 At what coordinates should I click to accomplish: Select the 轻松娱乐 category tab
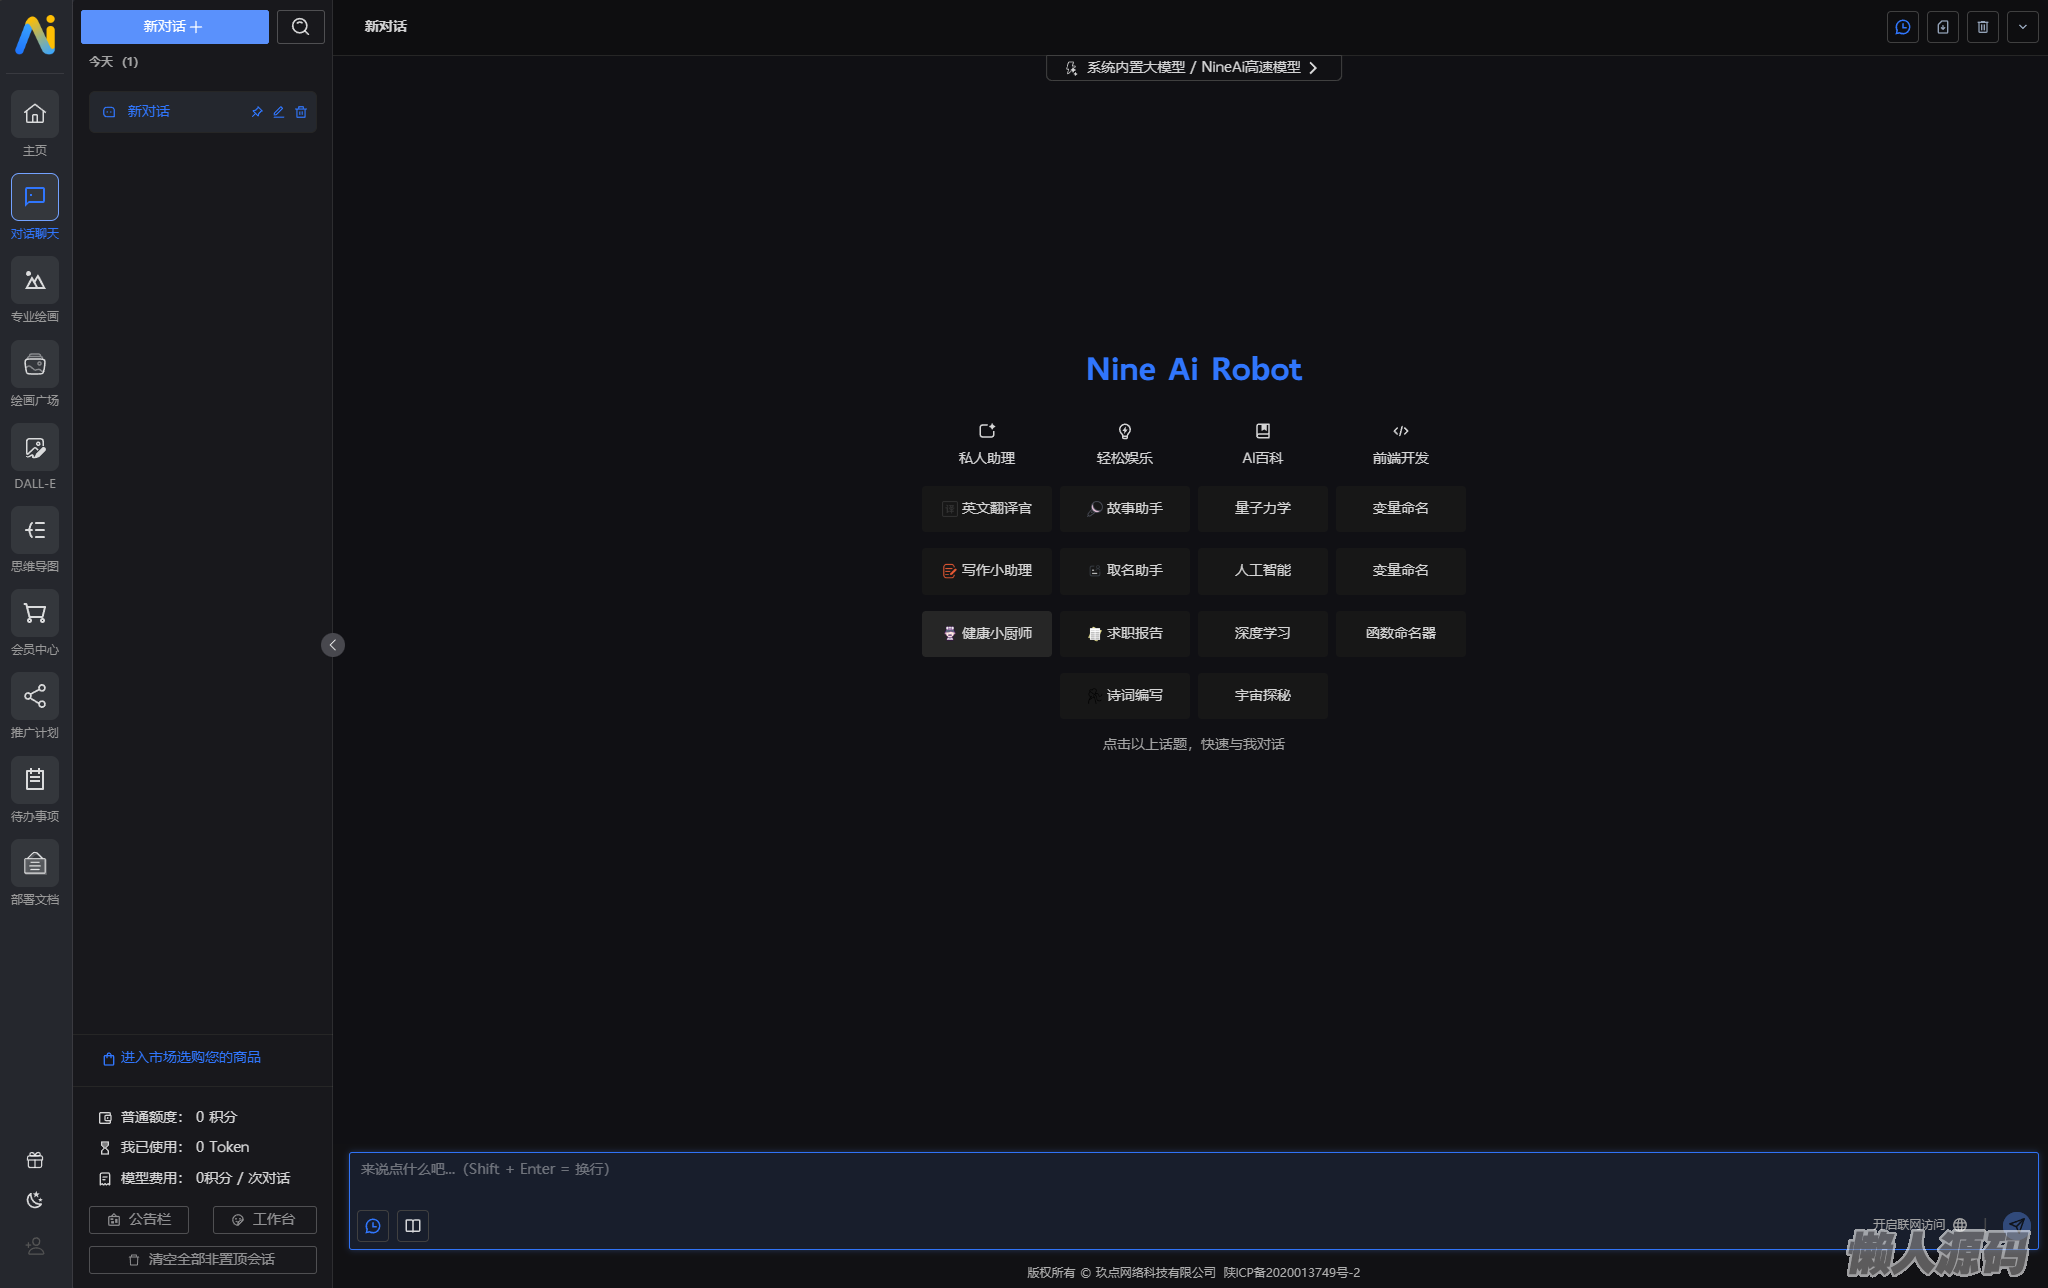[x=1124, y=444]
